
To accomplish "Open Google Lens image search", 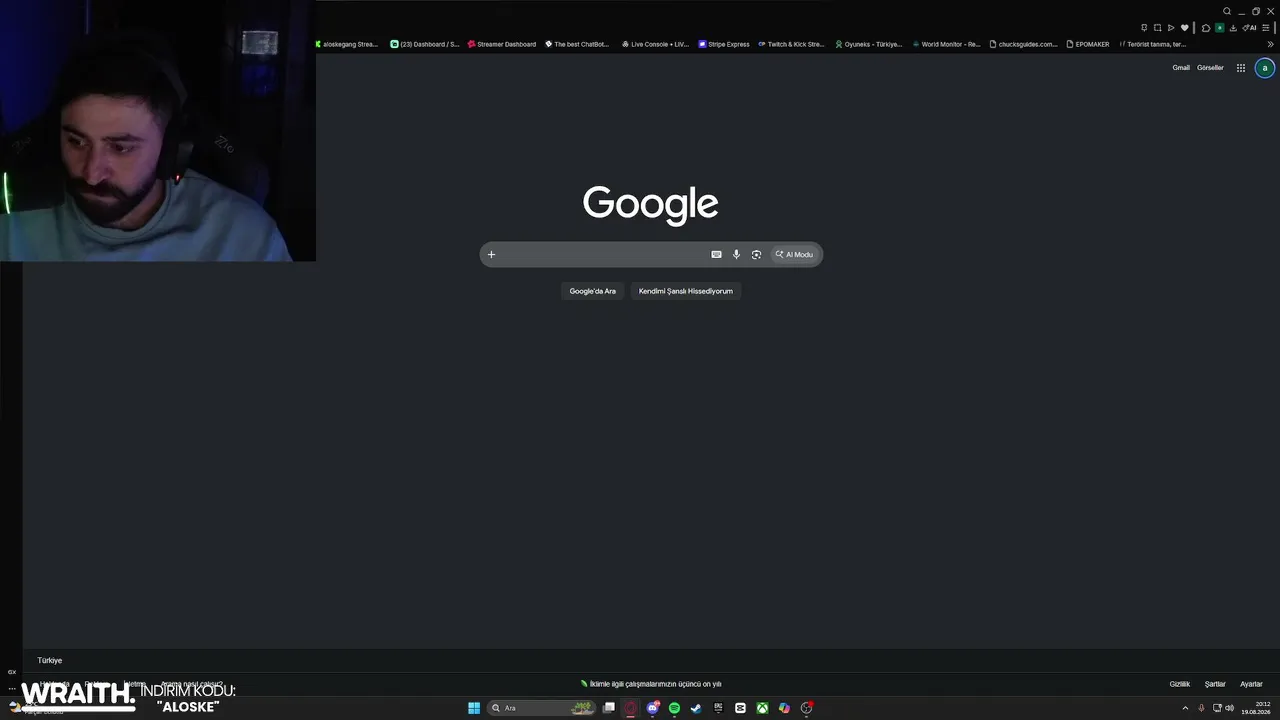I will (756, 254).
